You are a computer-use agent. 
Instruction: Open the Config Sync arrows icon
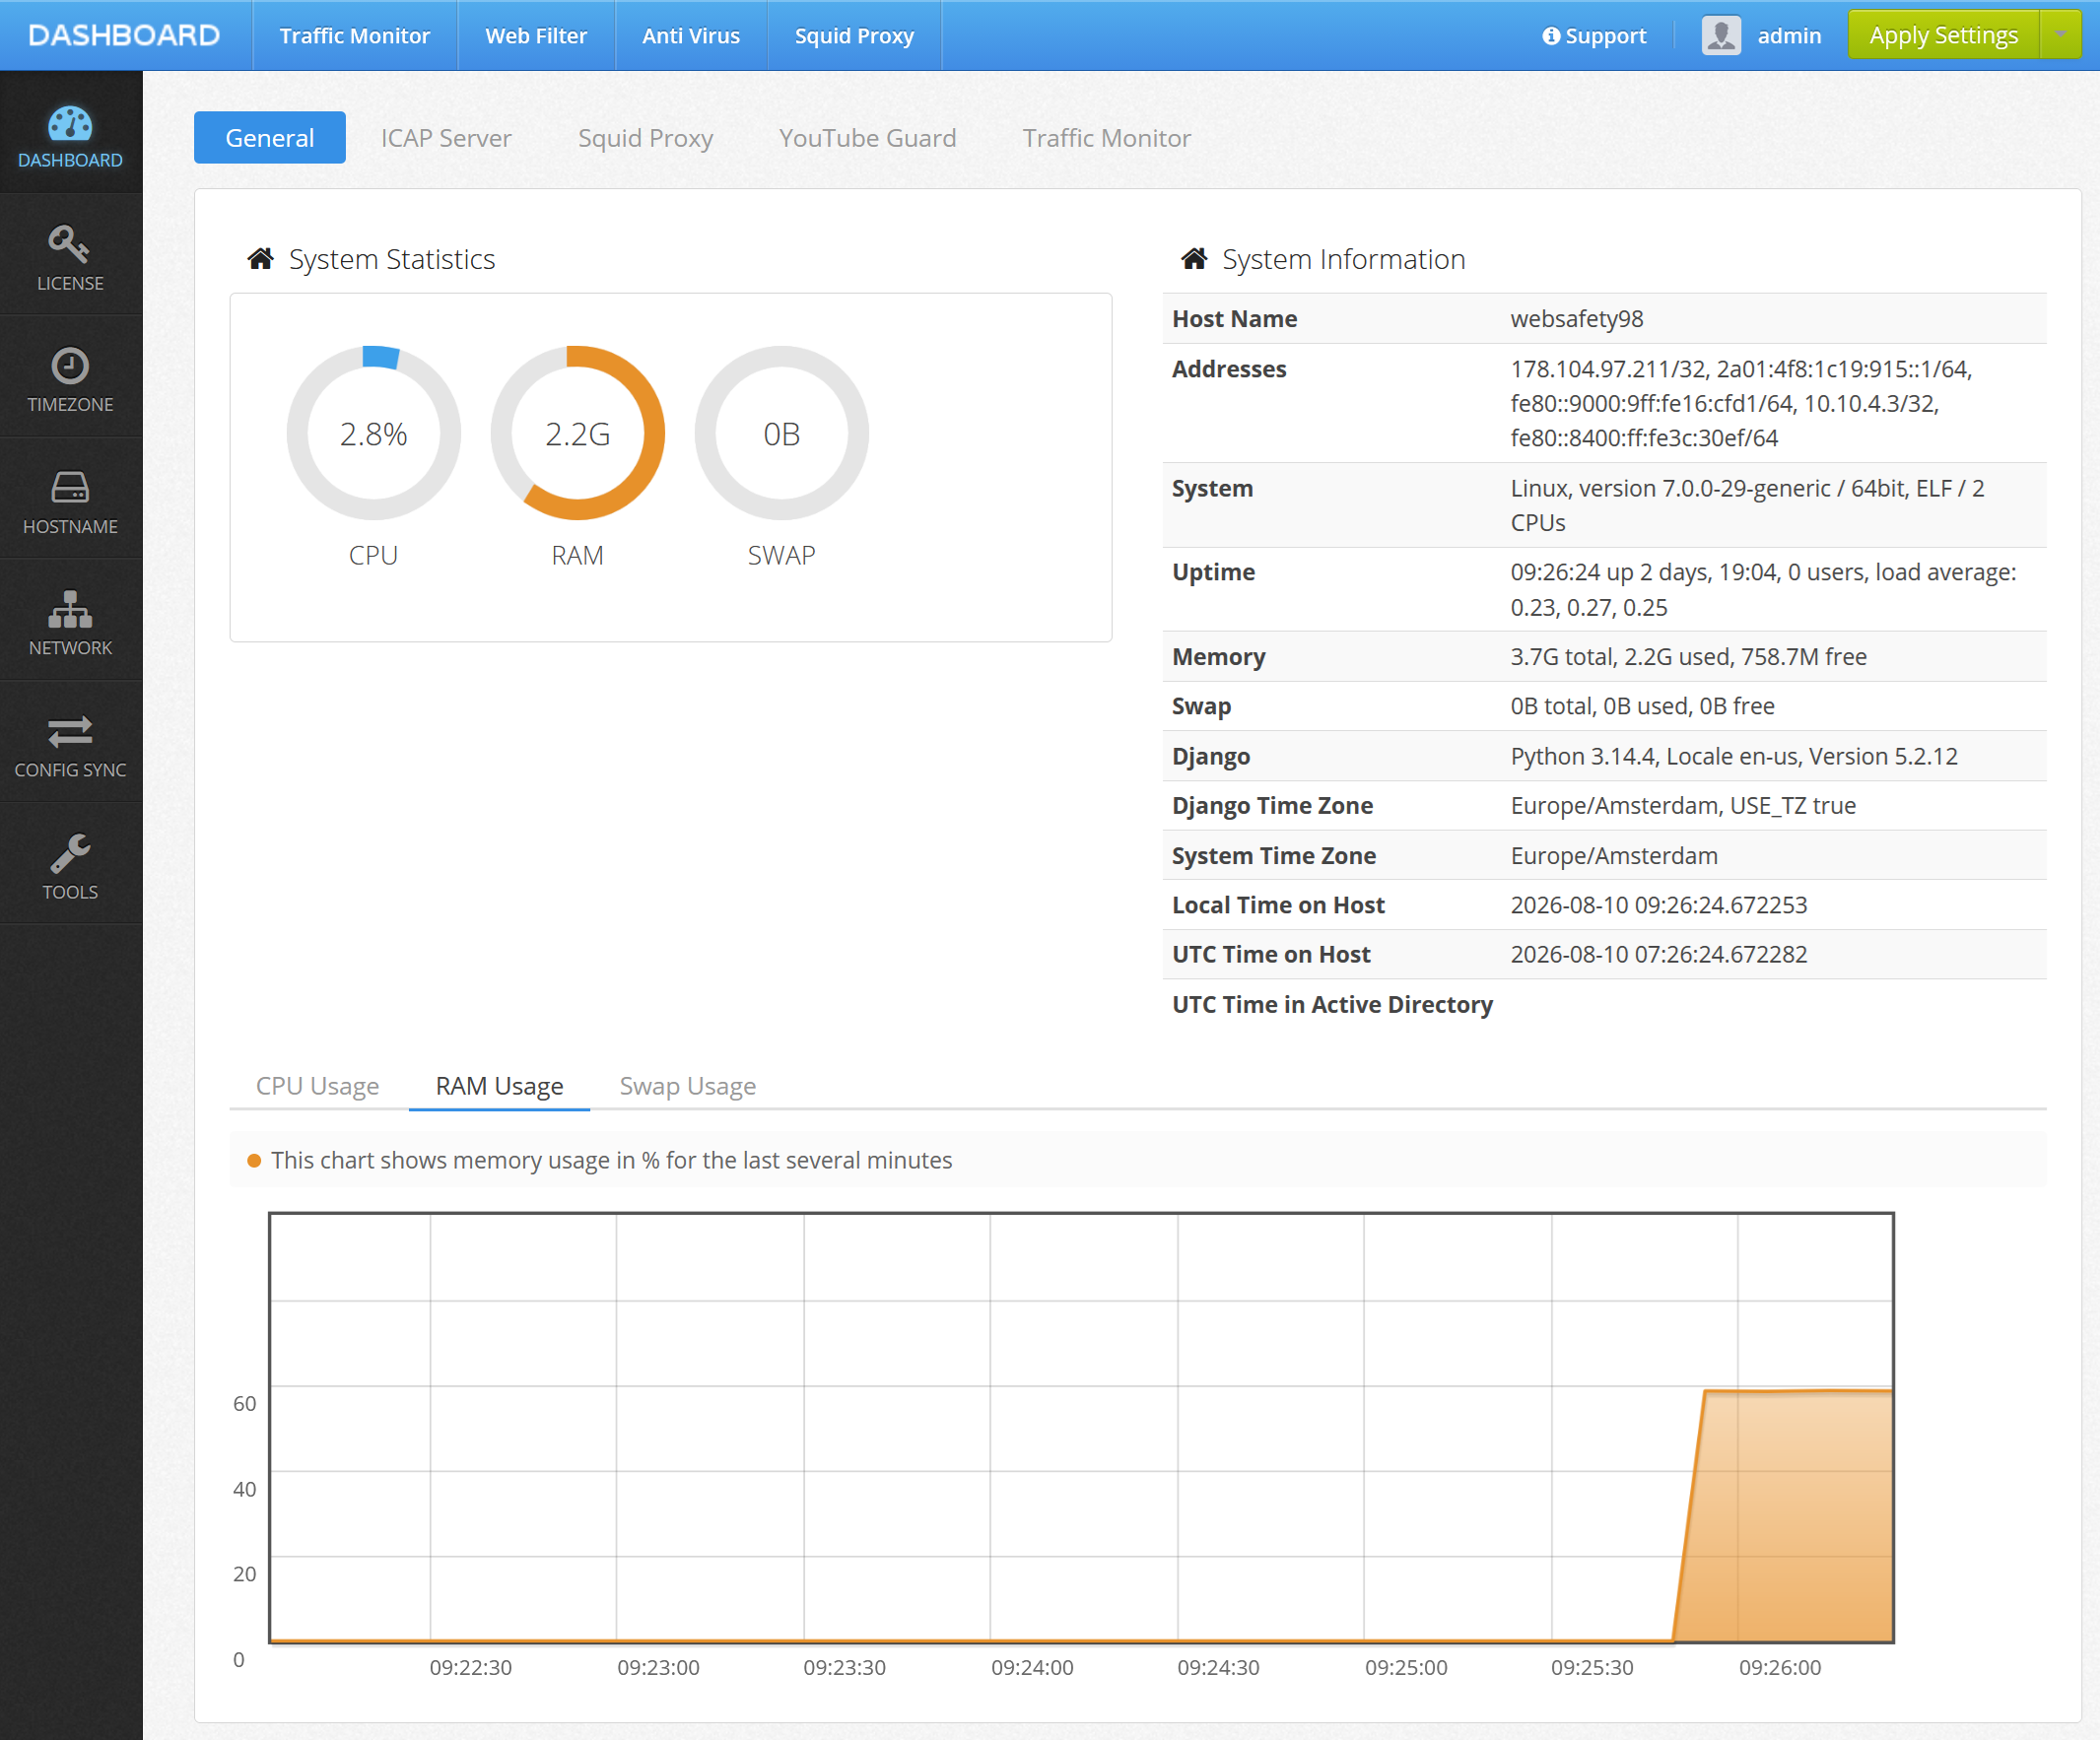[70, 731]
